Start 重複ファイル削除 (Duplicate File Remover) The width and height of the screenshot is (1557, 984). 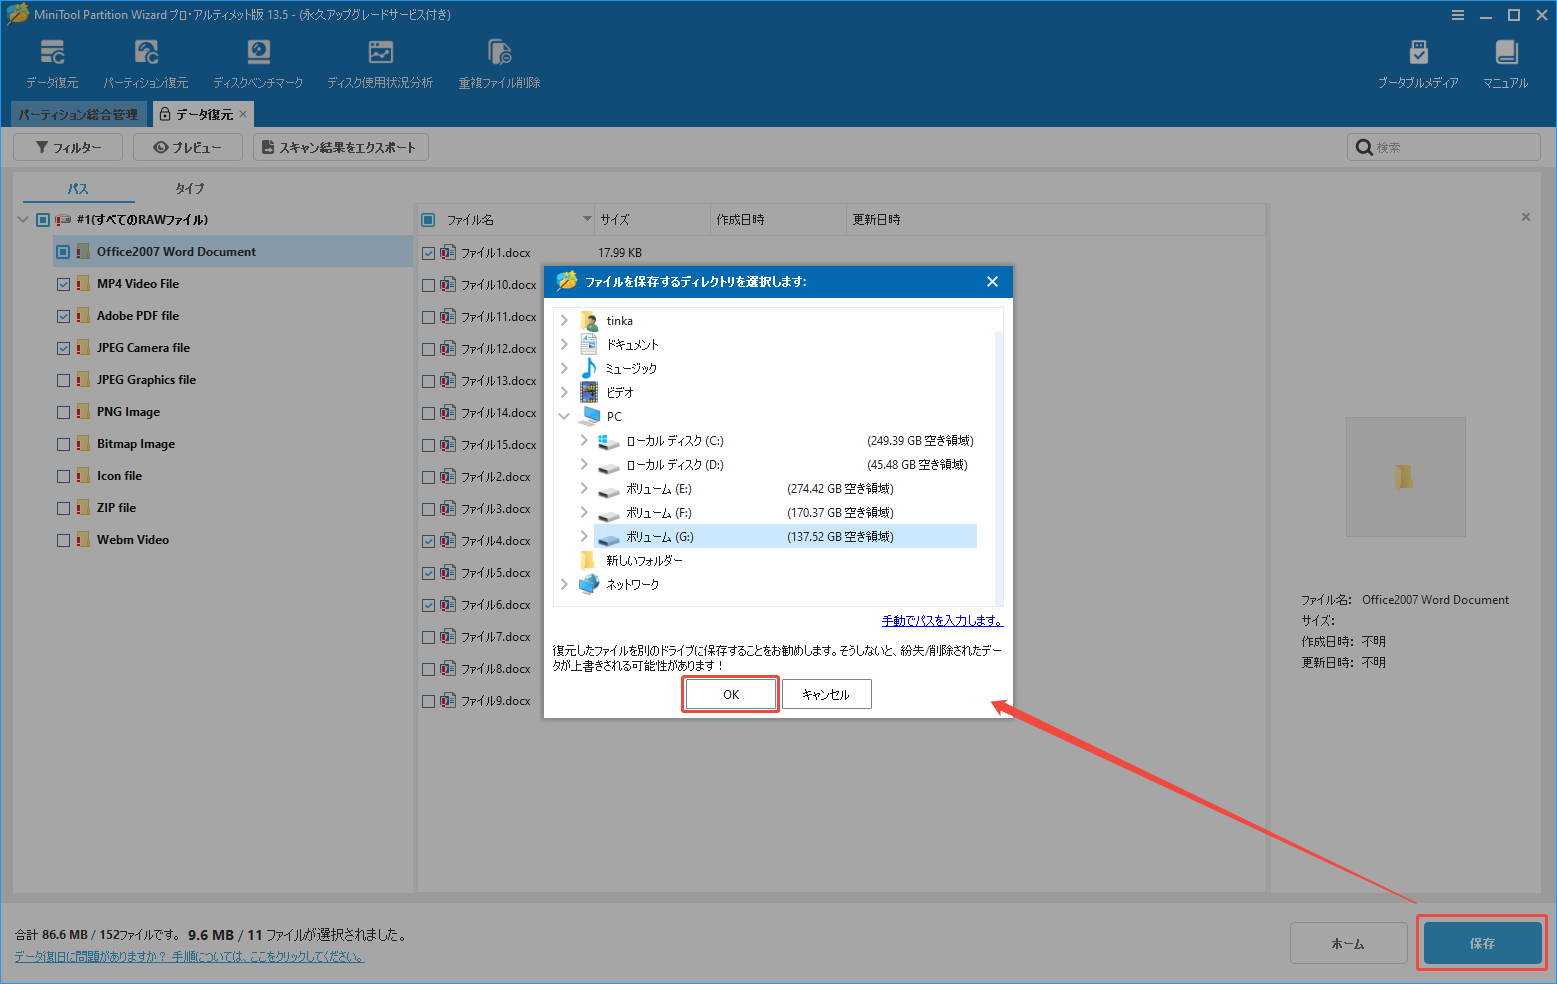coord(498,60)
